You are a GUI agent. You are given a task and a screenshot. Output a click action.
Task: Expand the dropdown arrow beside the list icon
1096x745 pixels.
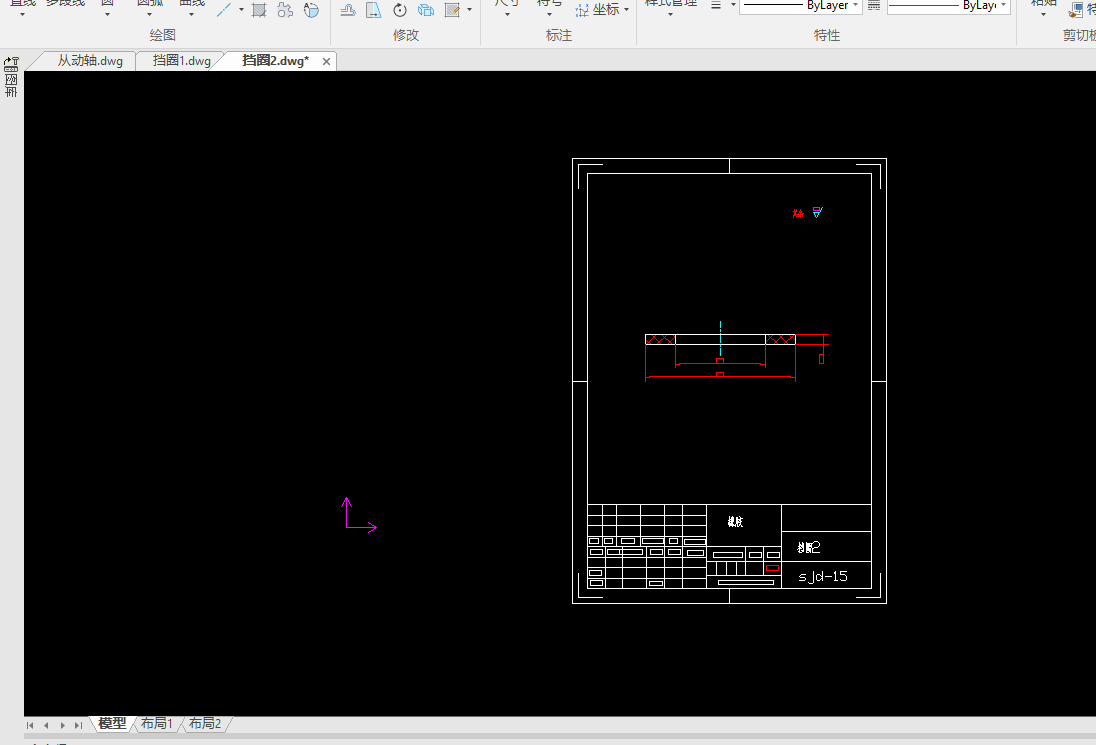click(733, 6)
